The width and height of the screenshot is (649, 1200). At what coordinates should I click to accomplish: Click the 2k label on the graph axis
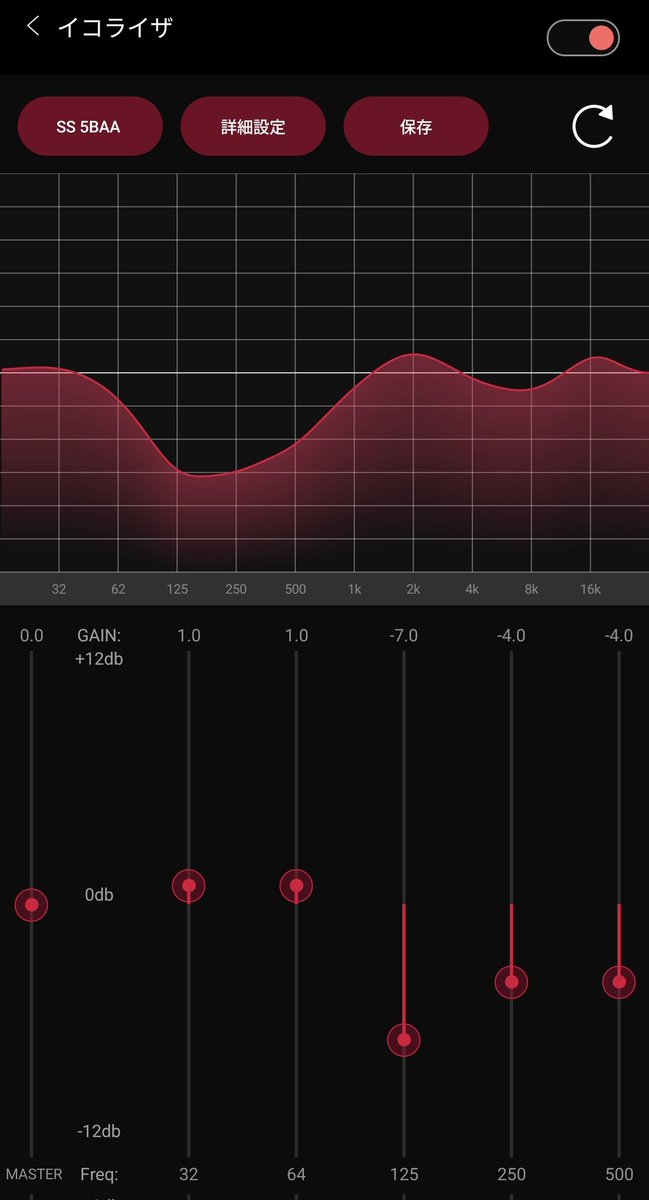tap(413, 589)
